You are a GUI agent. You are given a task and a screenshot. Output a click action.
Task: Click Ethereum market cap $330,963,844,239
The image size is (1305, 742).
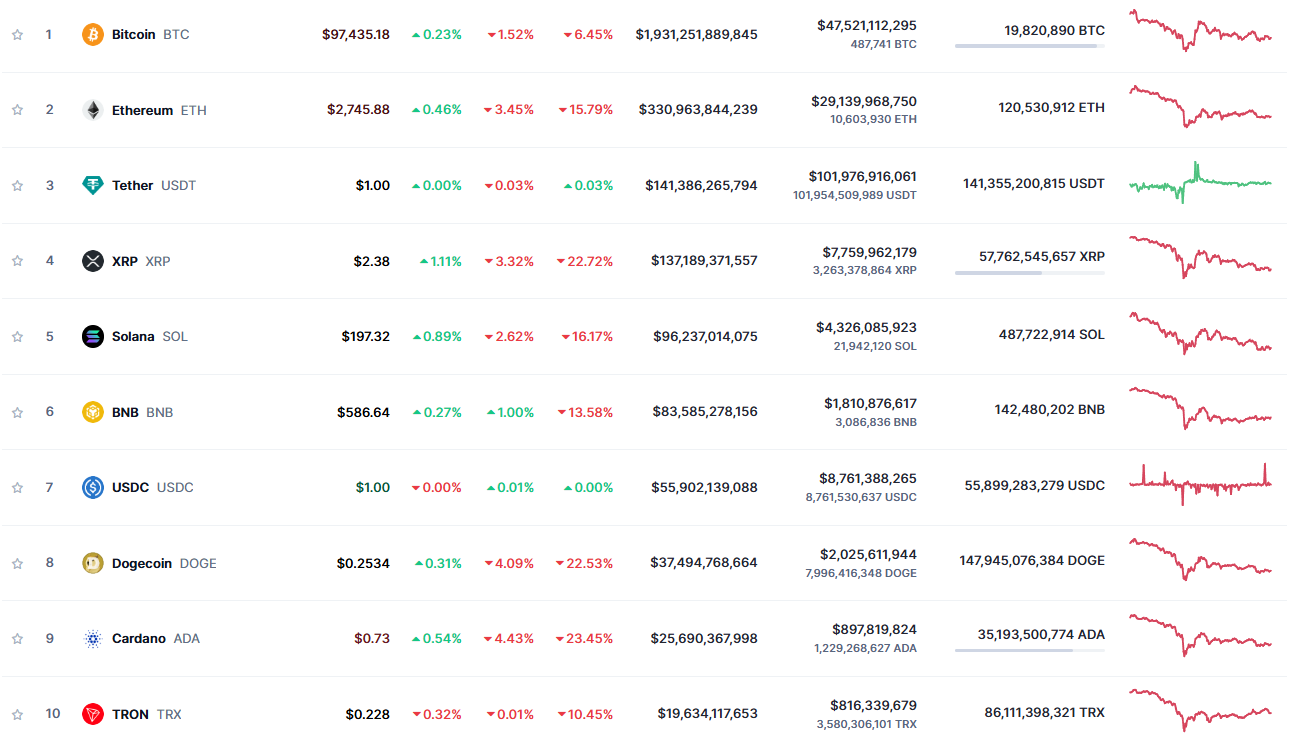tap(699, 110)
